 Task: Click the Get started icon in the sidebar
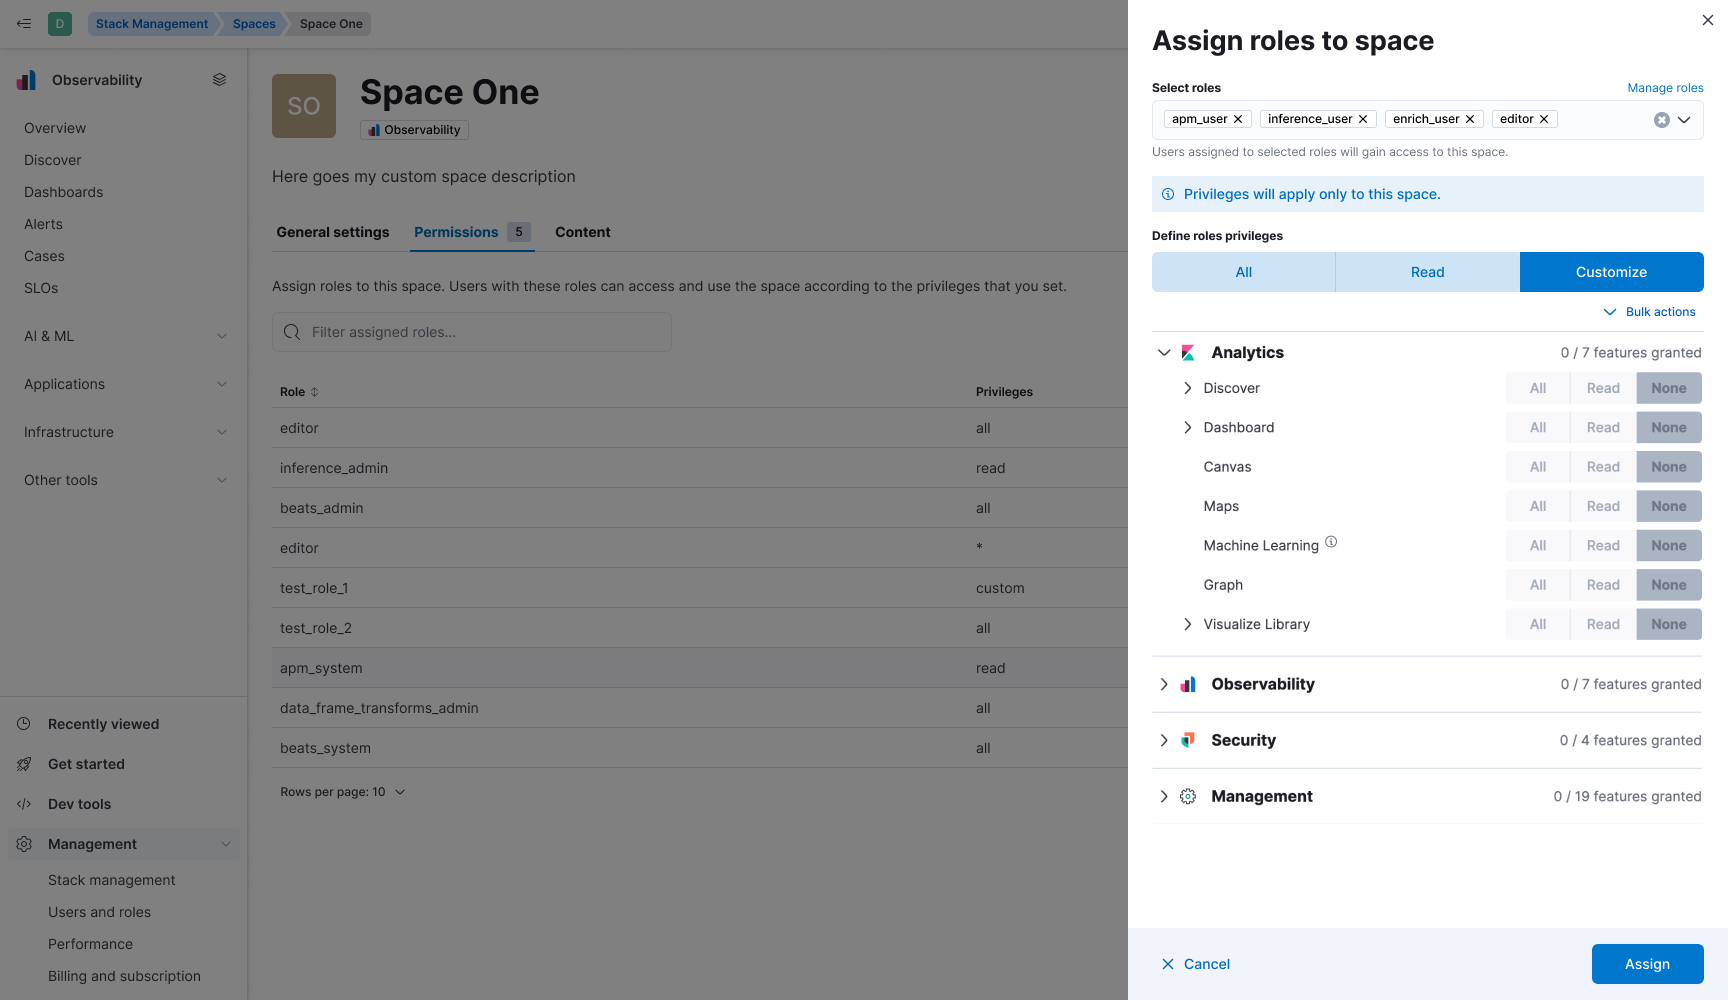pos(24,763)
